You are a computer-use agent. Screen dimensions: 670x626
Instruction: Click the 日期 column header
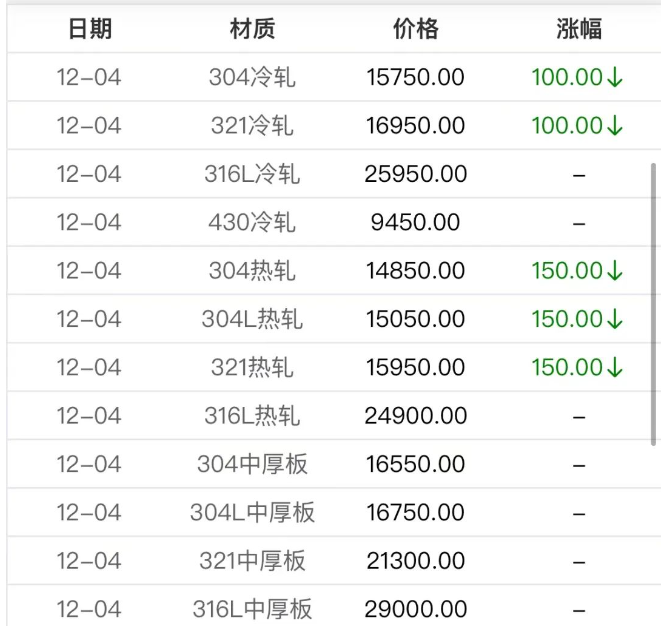point(89,29)
